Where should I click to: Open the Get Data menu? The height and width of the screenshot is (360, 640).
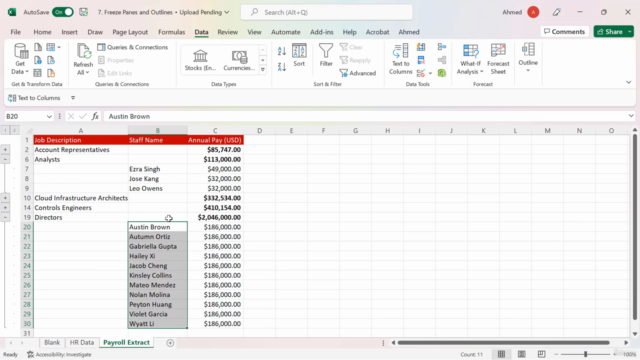(x=20, y=59)
